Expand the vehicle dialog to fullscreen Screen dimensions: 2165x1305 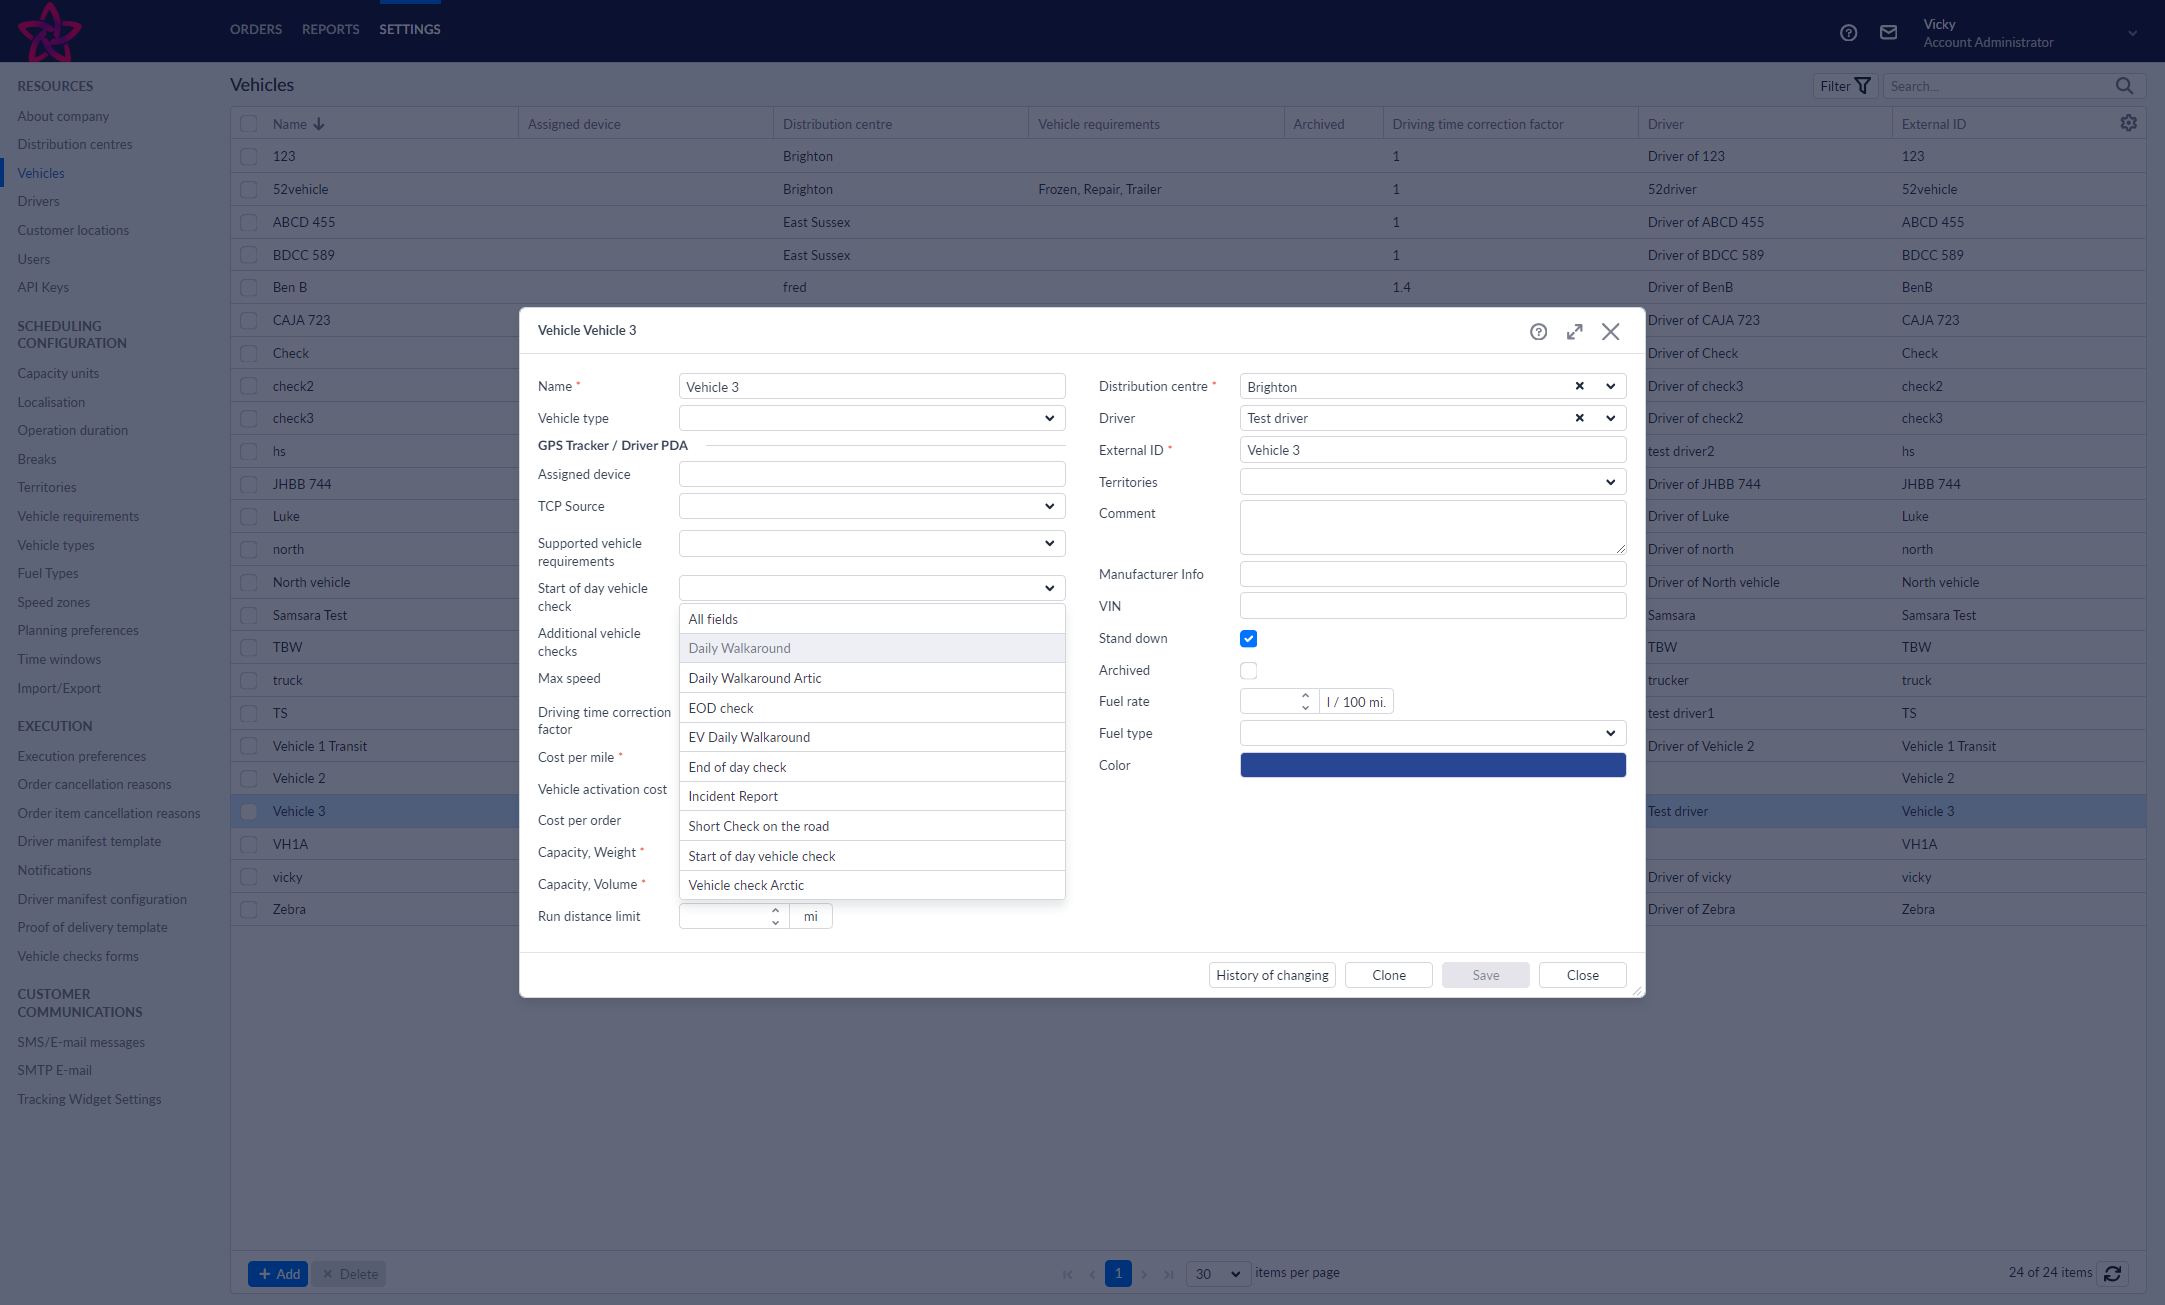point(1574,332)
